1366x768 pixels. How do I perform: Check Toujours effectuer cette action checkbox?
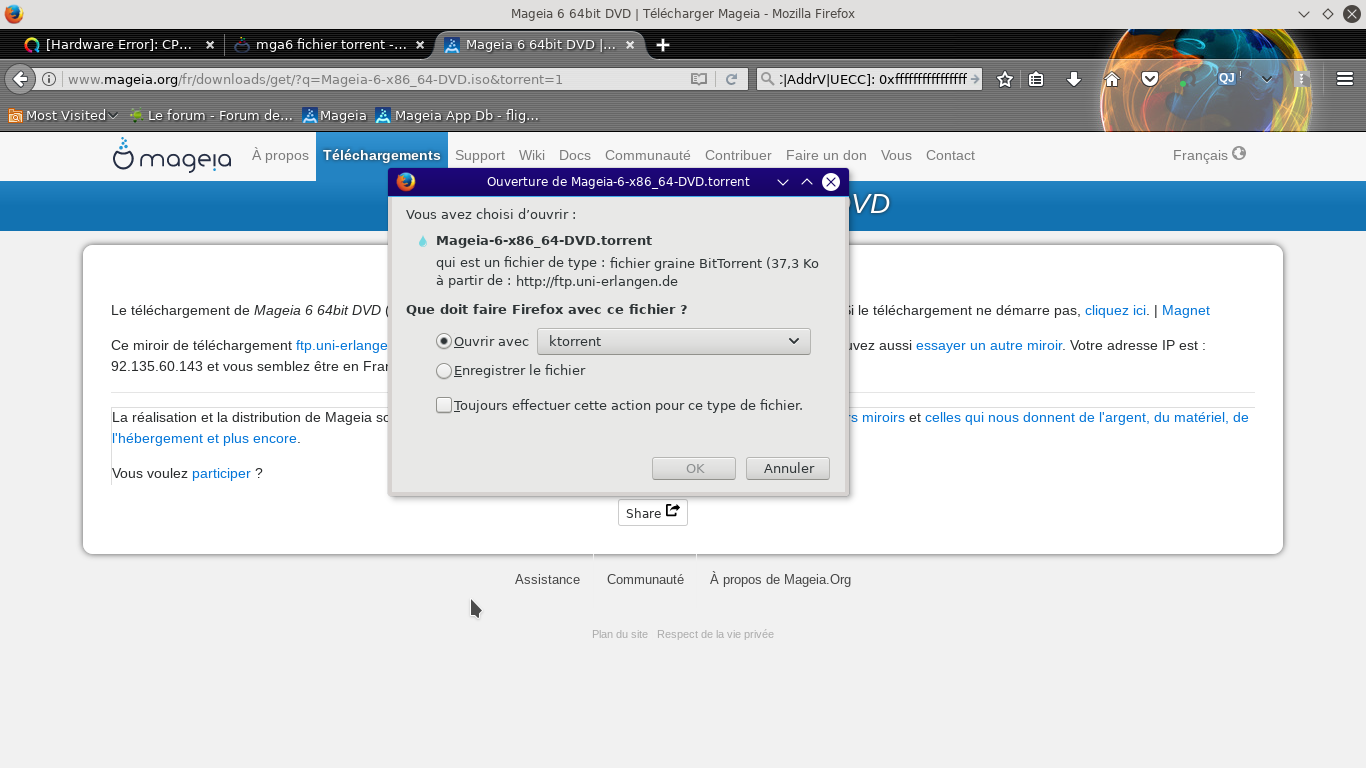444,405
